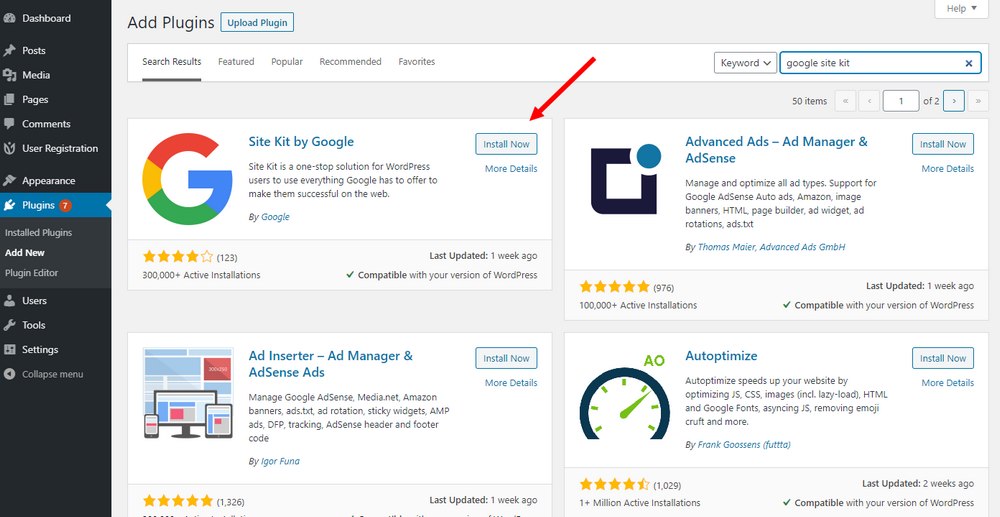Click the User Registration icon
This screenshot has width=1000, height=517.
tap(9, 149)
